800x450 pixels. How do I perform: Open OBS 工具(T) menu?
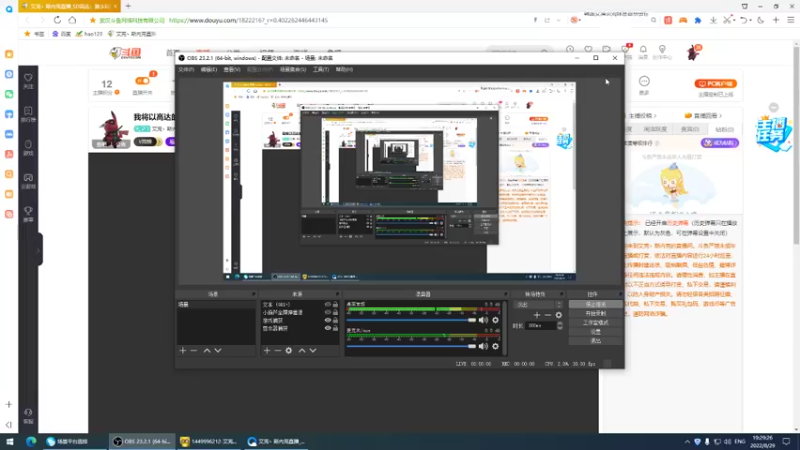pyautogui.click(x=321, y=69)
